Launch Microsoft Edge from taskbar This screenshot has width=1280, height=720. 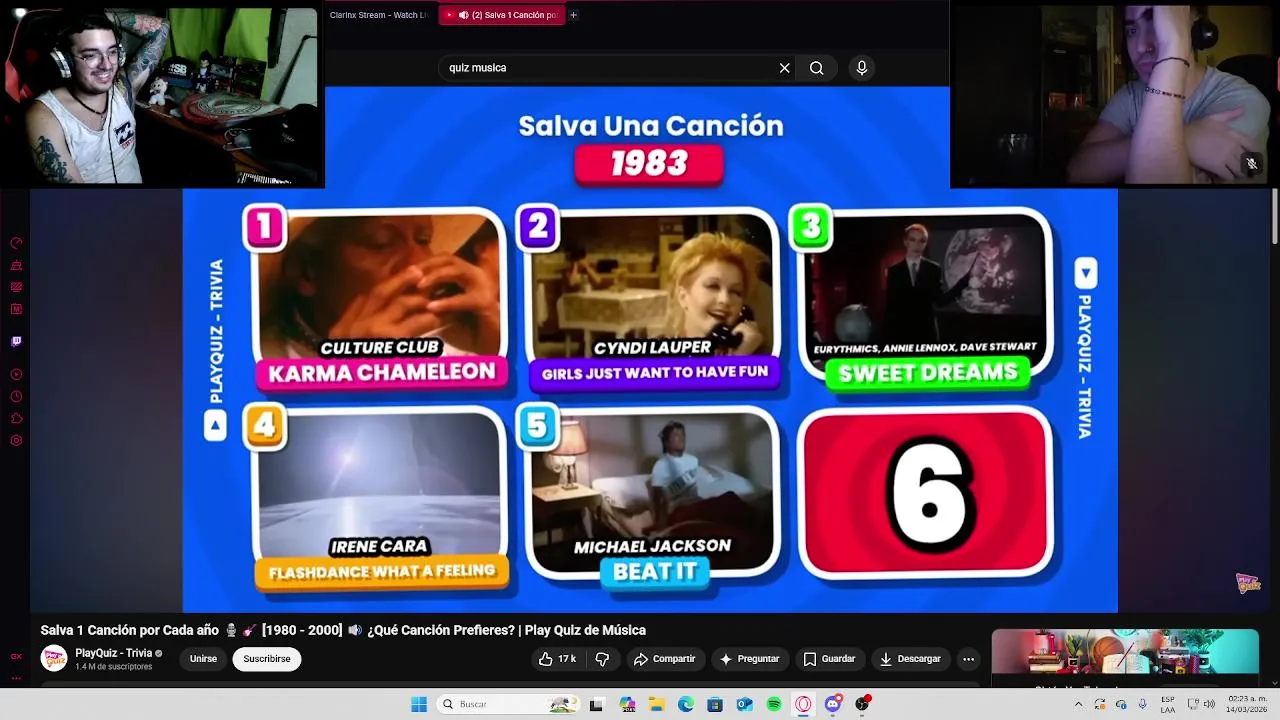[686, 704]
